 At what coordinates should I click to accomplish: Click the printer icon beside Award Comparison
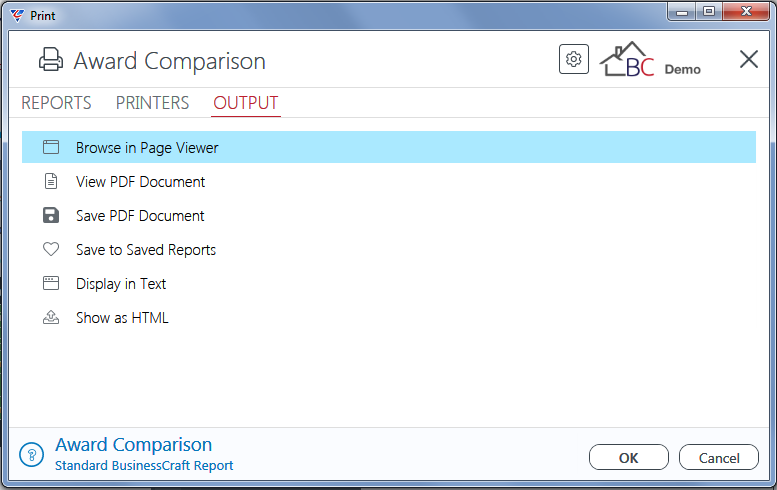[x=51, y=59]
